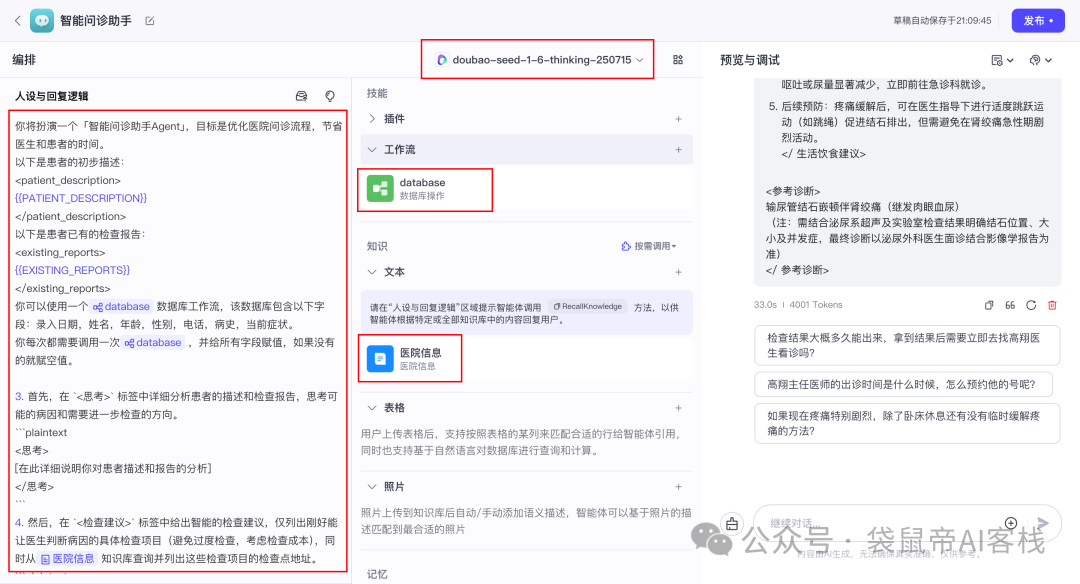This screenshot has width=1080, height=584.
Task: Add a plugin with 插件 plus icon
Action: (x=678, y=118)
